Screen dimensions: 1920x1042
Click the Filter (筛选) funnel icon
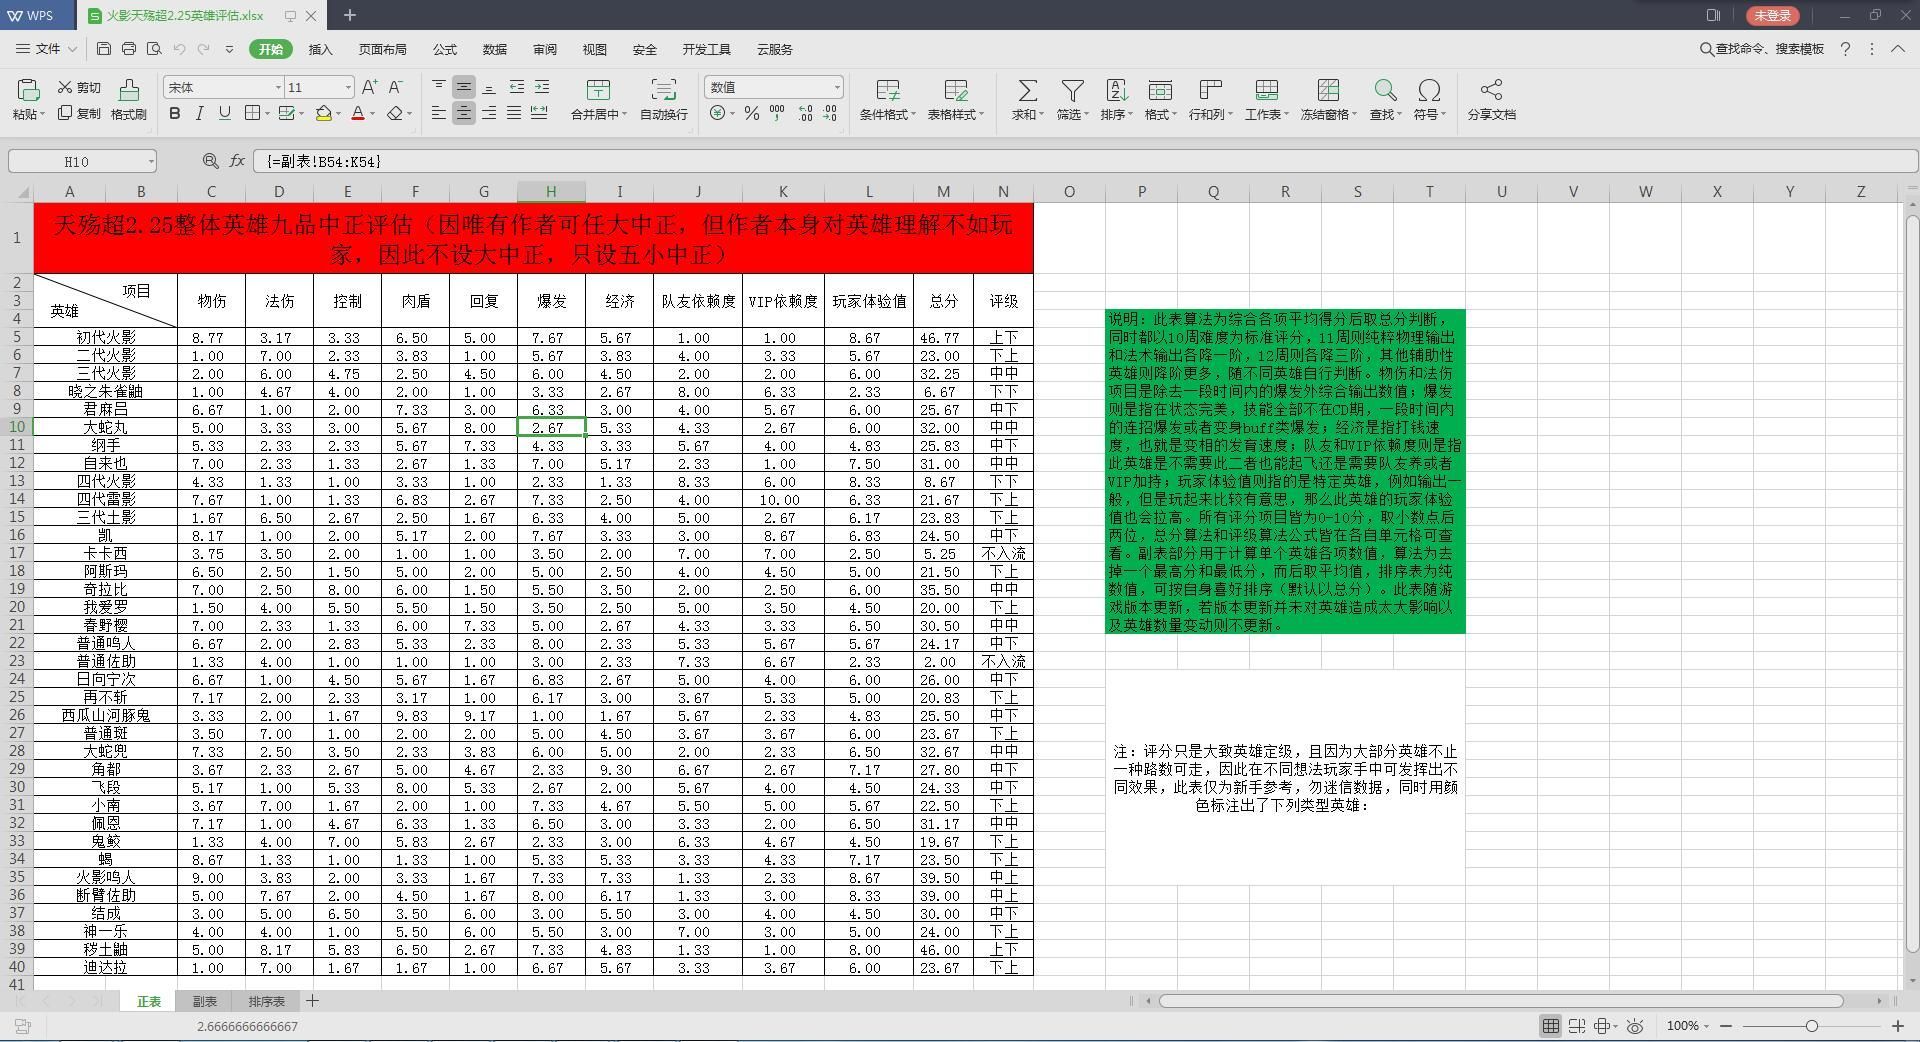click(1072, 91)
